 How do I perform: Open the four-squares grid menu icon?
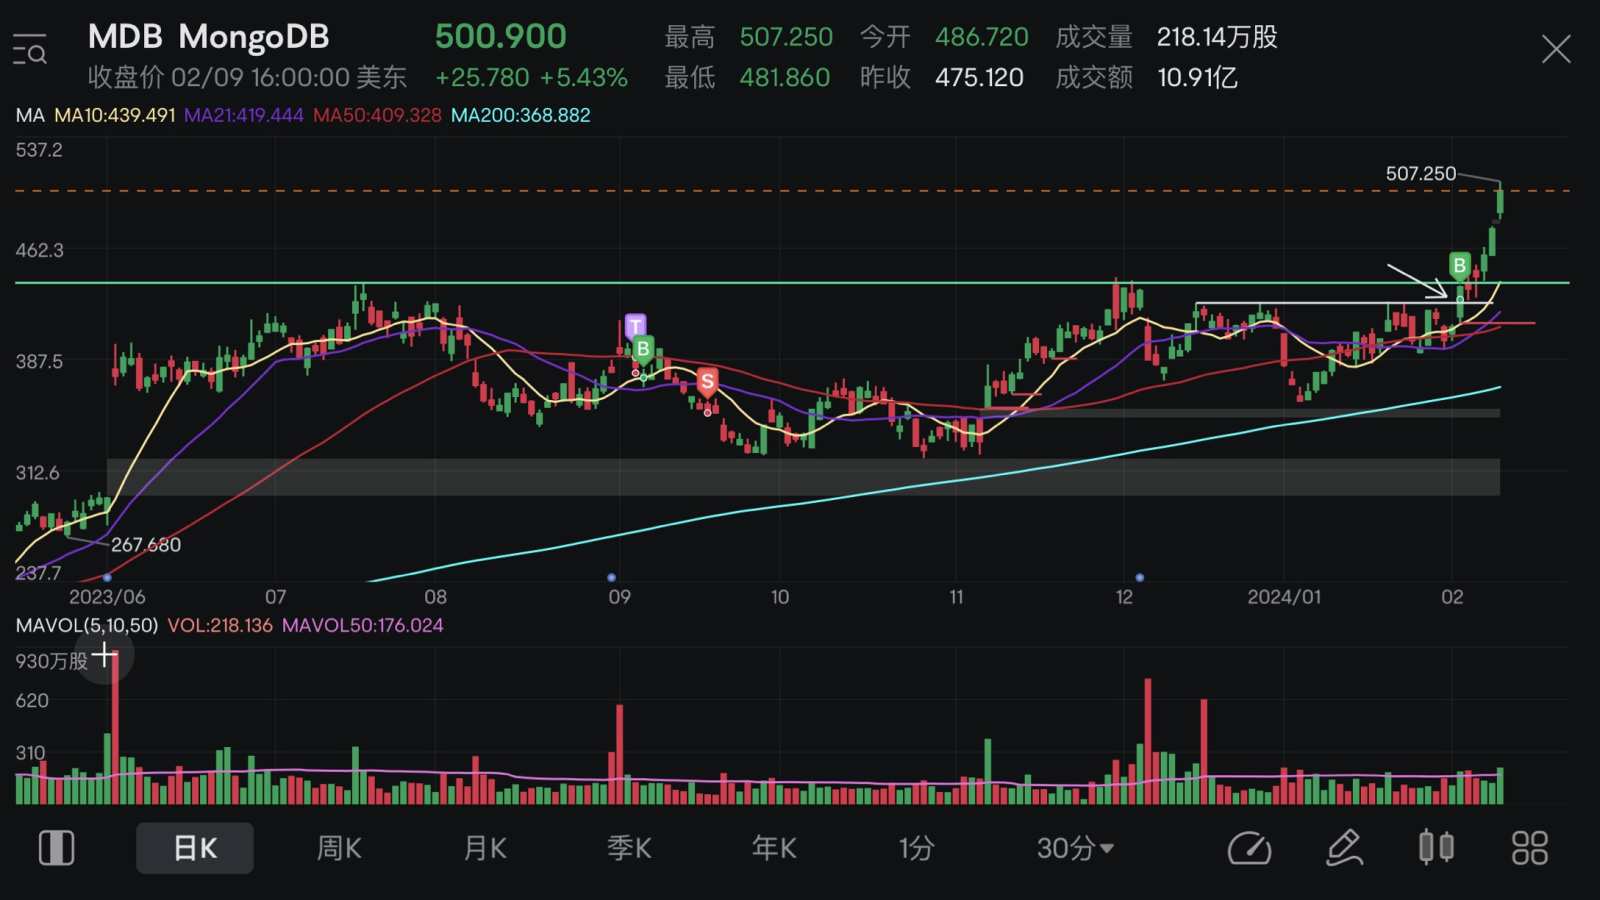tap(1530, 848)
